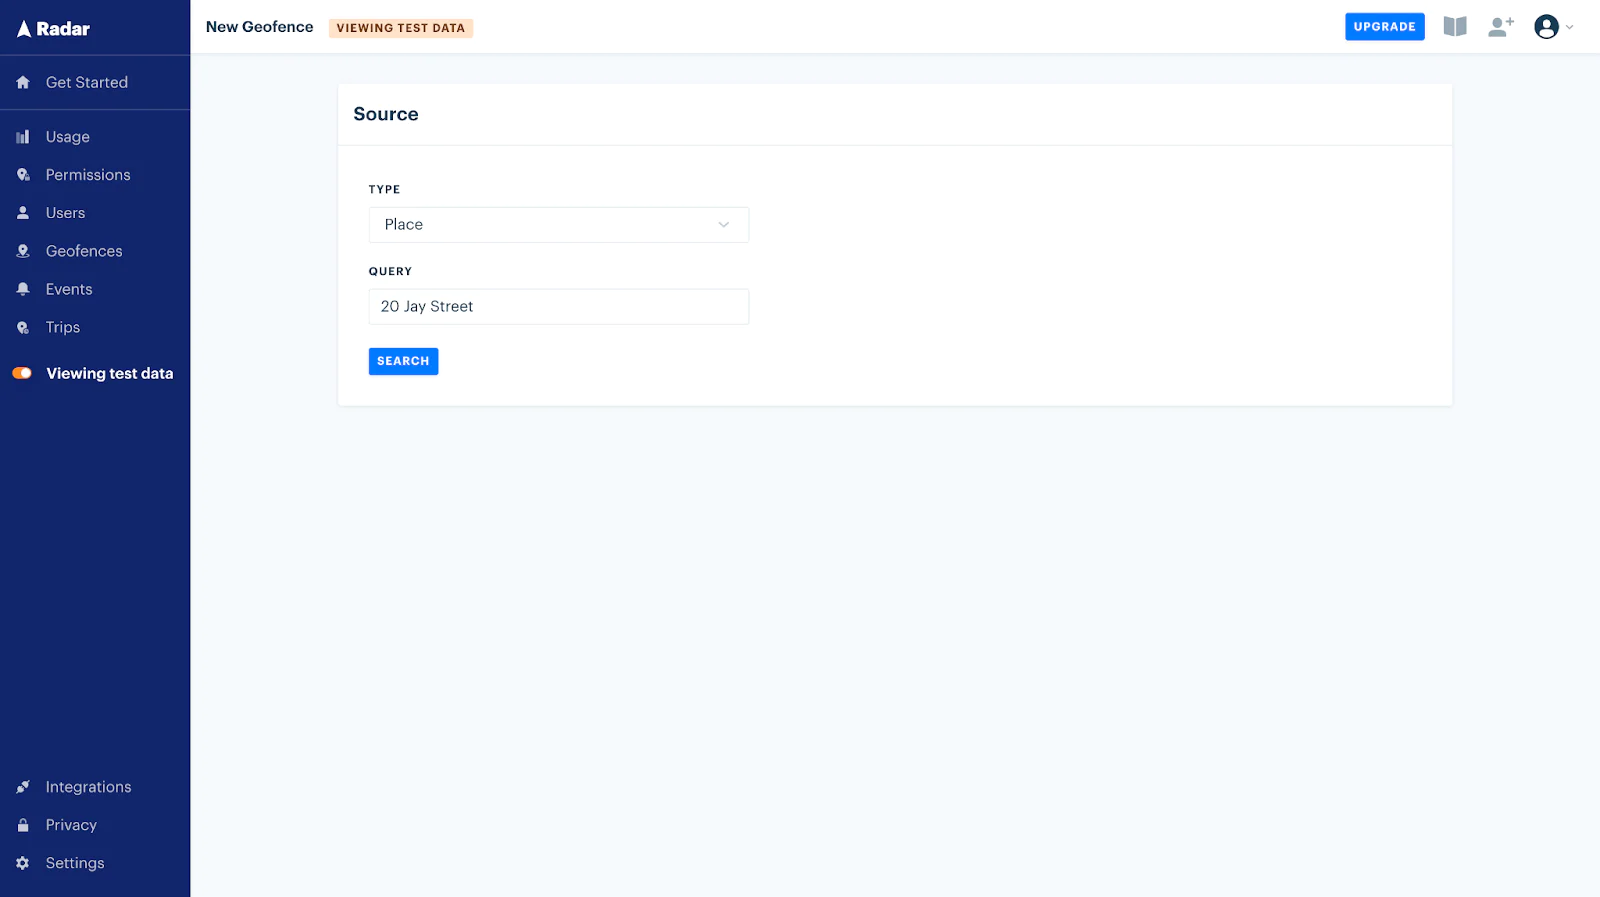Image resolution: width=1600 pixels, height=897 pixels.
Task: Click the Radar logo in sidebar
Action: [53, 29]
